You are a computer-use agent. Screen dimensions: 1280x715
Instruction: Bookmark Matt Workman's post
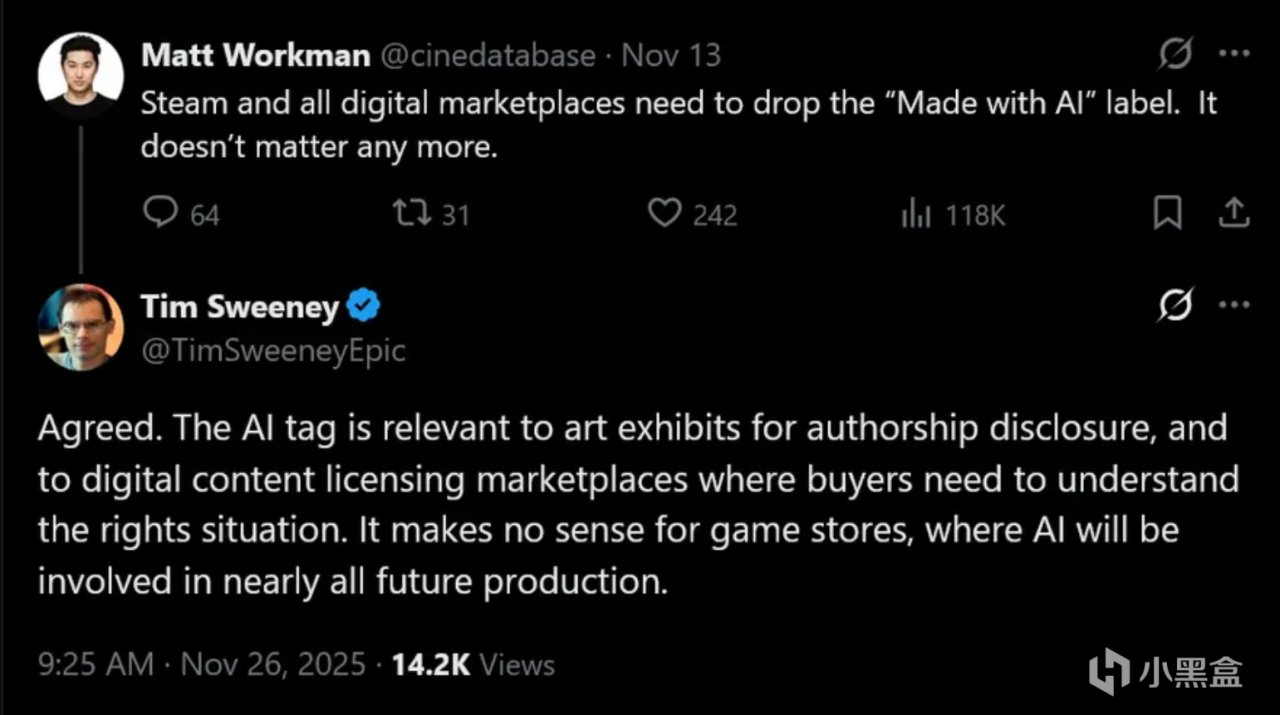click(x=1167, y=213)
